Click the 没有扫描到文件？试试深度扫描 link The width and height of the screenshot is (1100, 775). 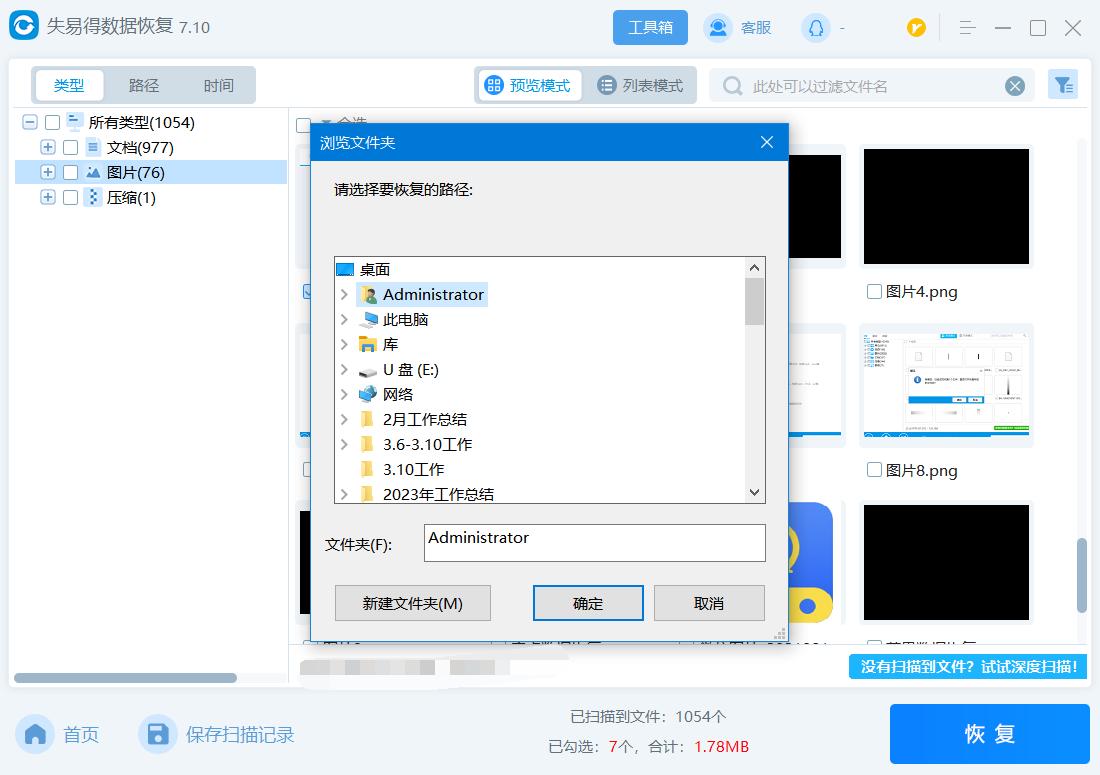[968, 667]
